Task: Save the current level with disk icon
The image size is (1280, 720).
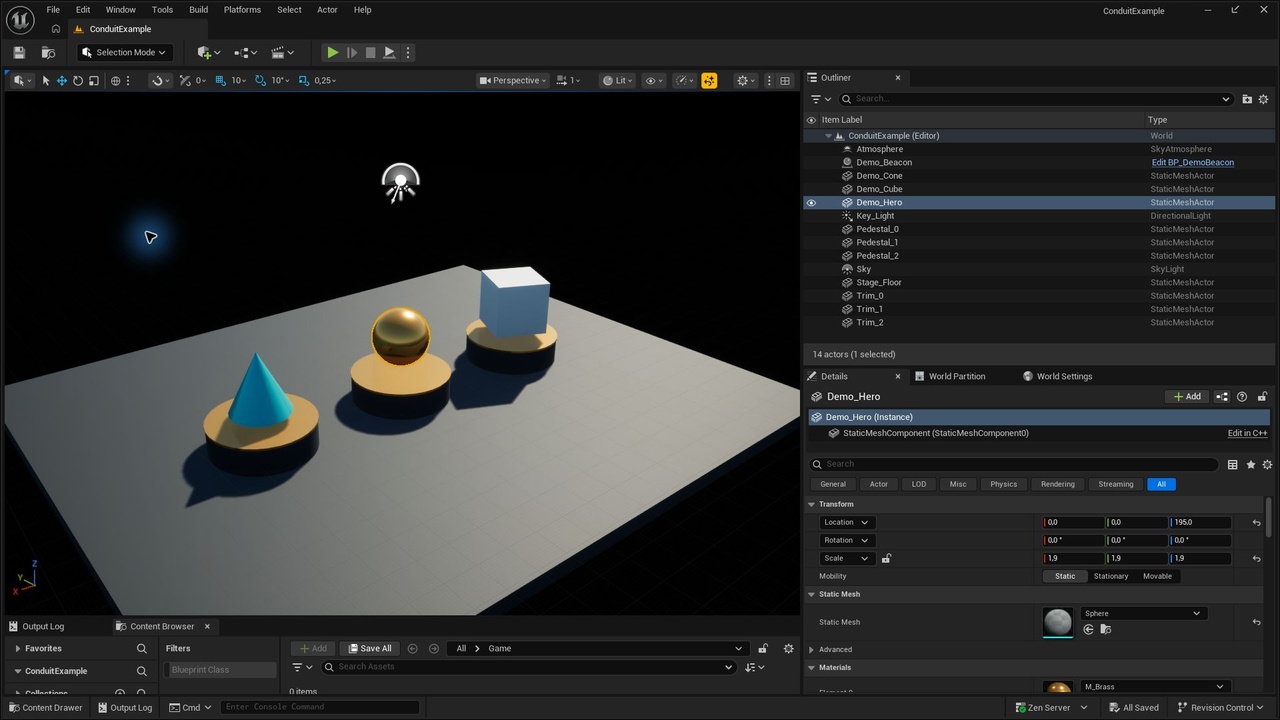Action: click(18, 52)
